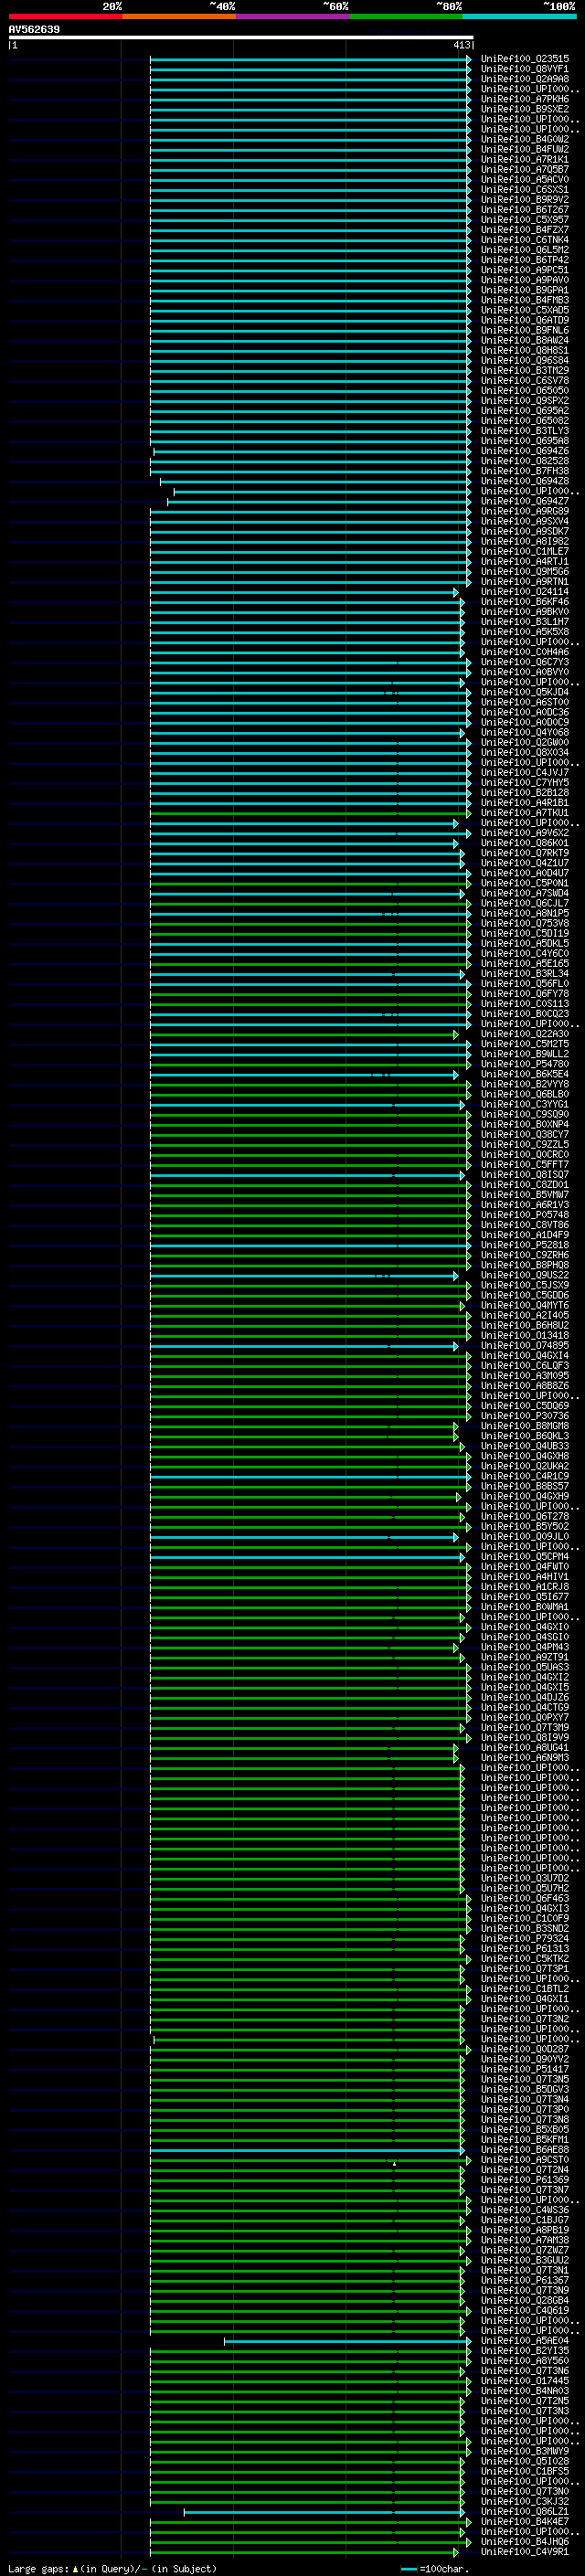
Task: Select label UniRef100_B6TP42
Action: [524, 260]
